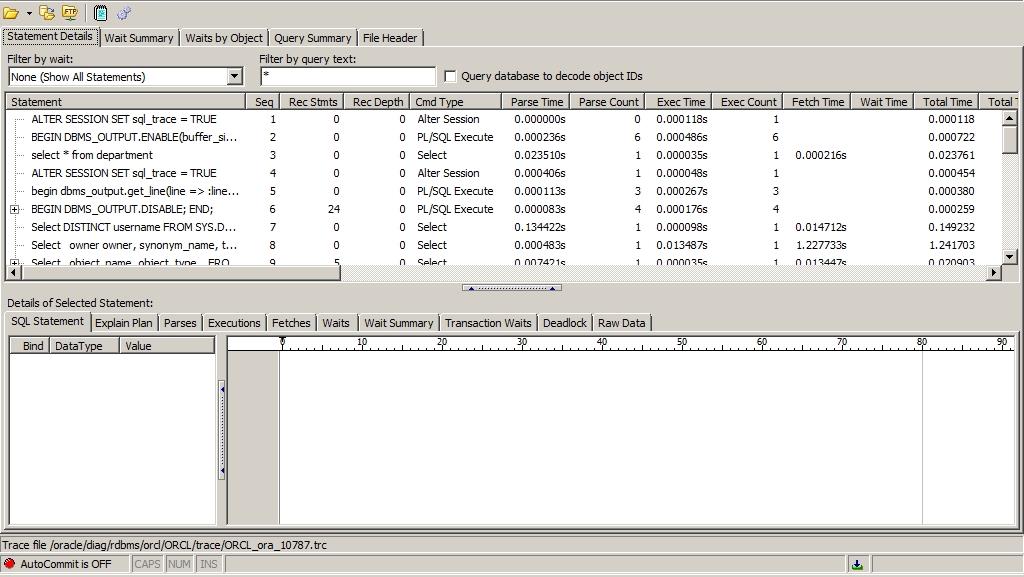Click the red AutoCommit status icon
Image resolution: width=1024 pixels, height=577 pixels.
[10, 564]
